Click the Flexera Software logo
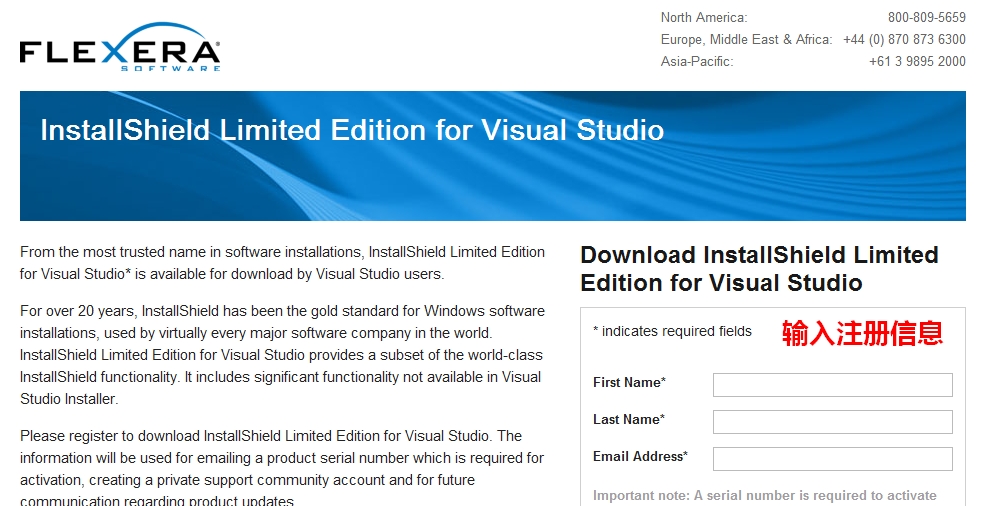Viewport: 992px width, 506px height. pos(120,47)
